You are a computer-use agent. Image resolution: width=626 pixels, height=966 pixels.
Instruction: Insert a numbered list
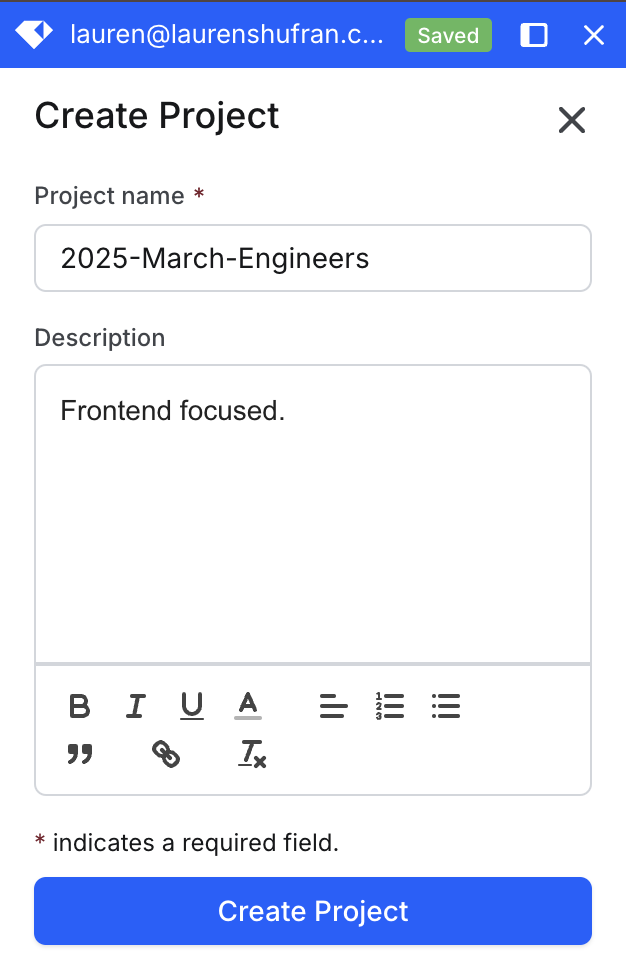click(x=389, y=706)
